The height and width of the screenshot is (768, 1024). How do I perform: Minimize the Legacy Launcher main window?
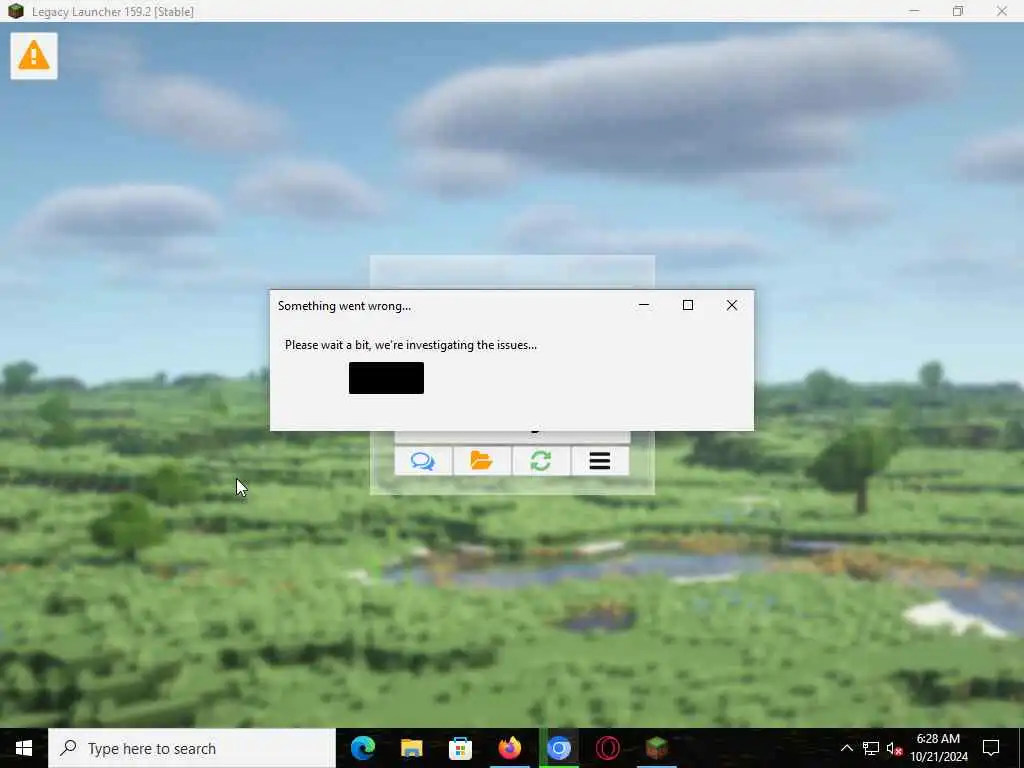(x=914, y=11)
